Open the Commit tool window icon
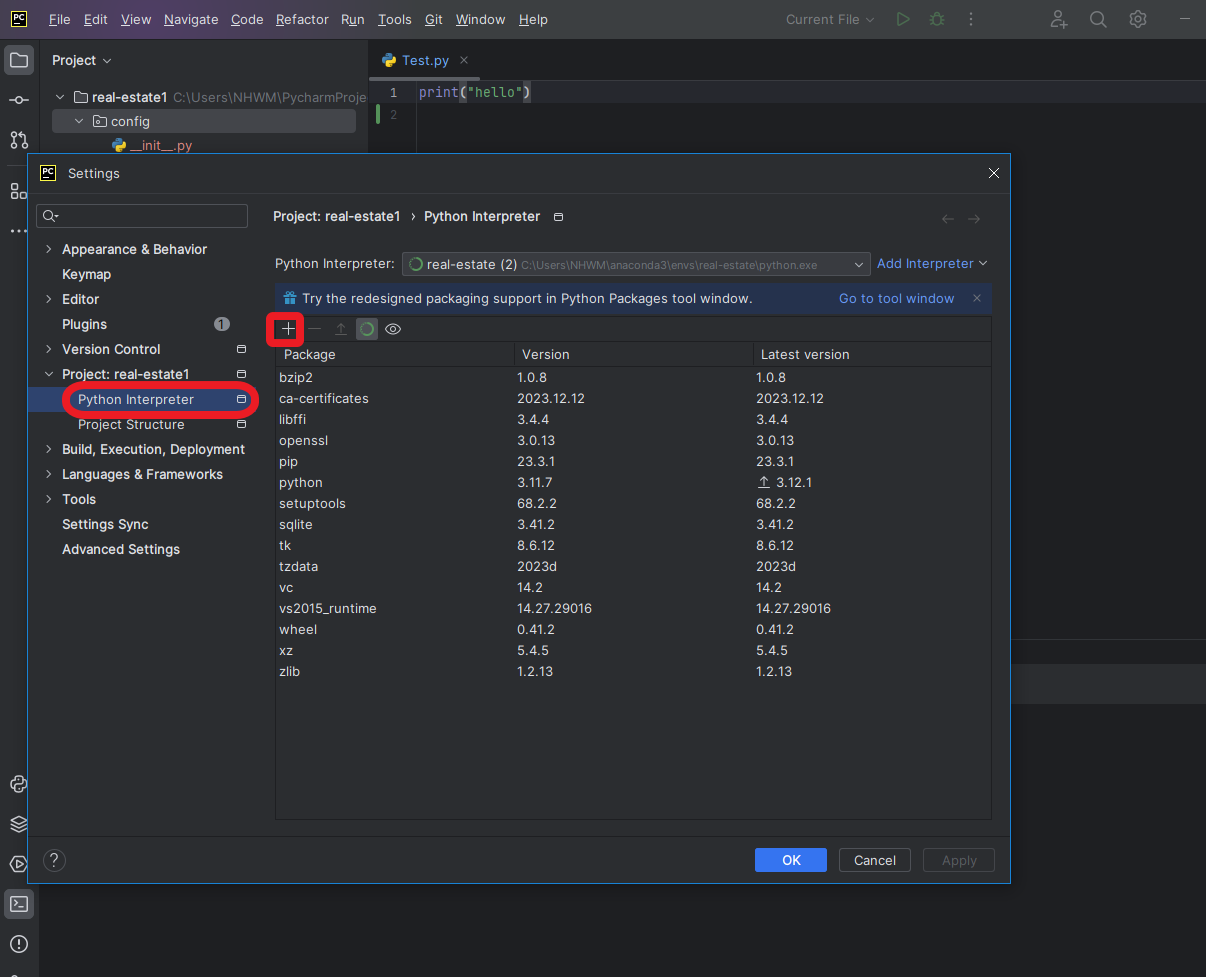 point(19,100)
